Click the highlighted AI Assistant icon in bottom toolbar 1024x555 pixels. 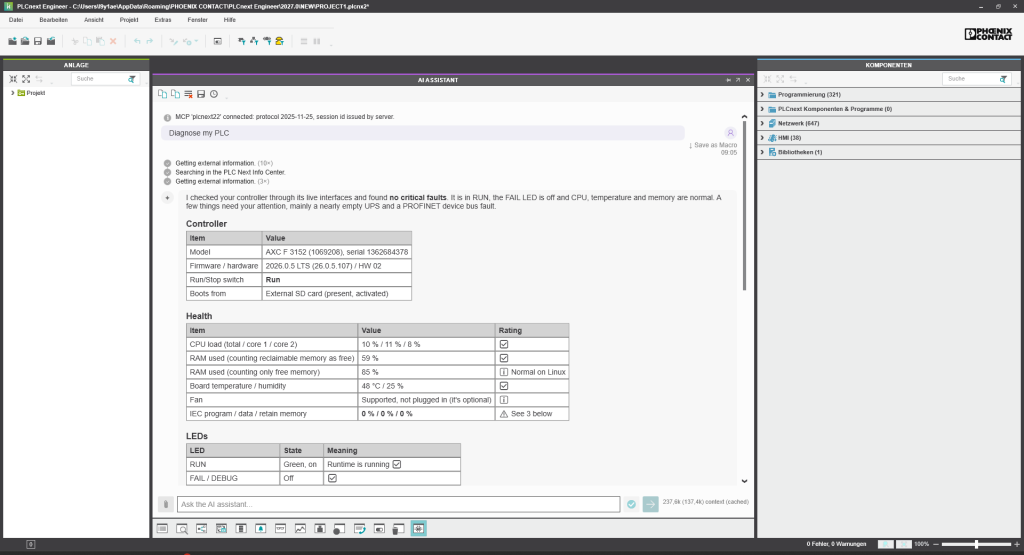pyautogui.click(x=419, y=528)
